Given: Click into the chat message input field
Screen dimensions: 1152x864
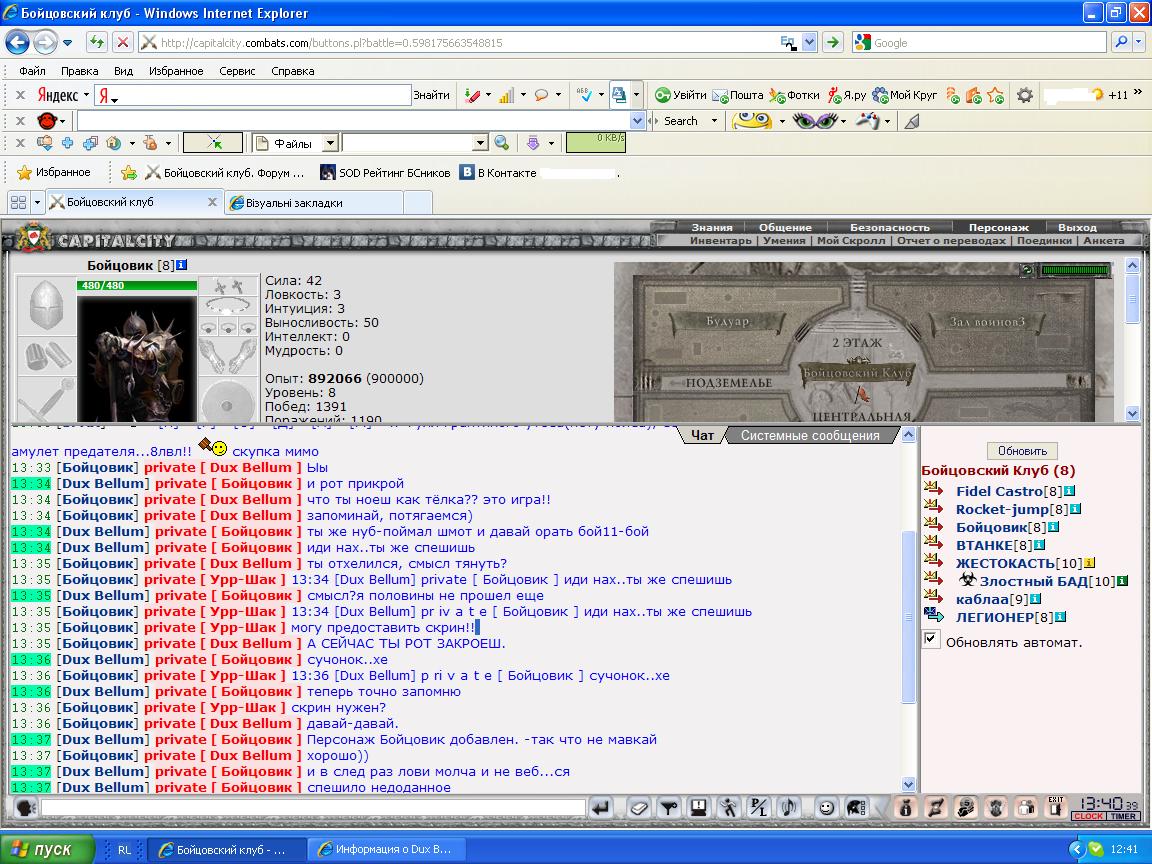Looking at the screenshot, I should point(313,808).
